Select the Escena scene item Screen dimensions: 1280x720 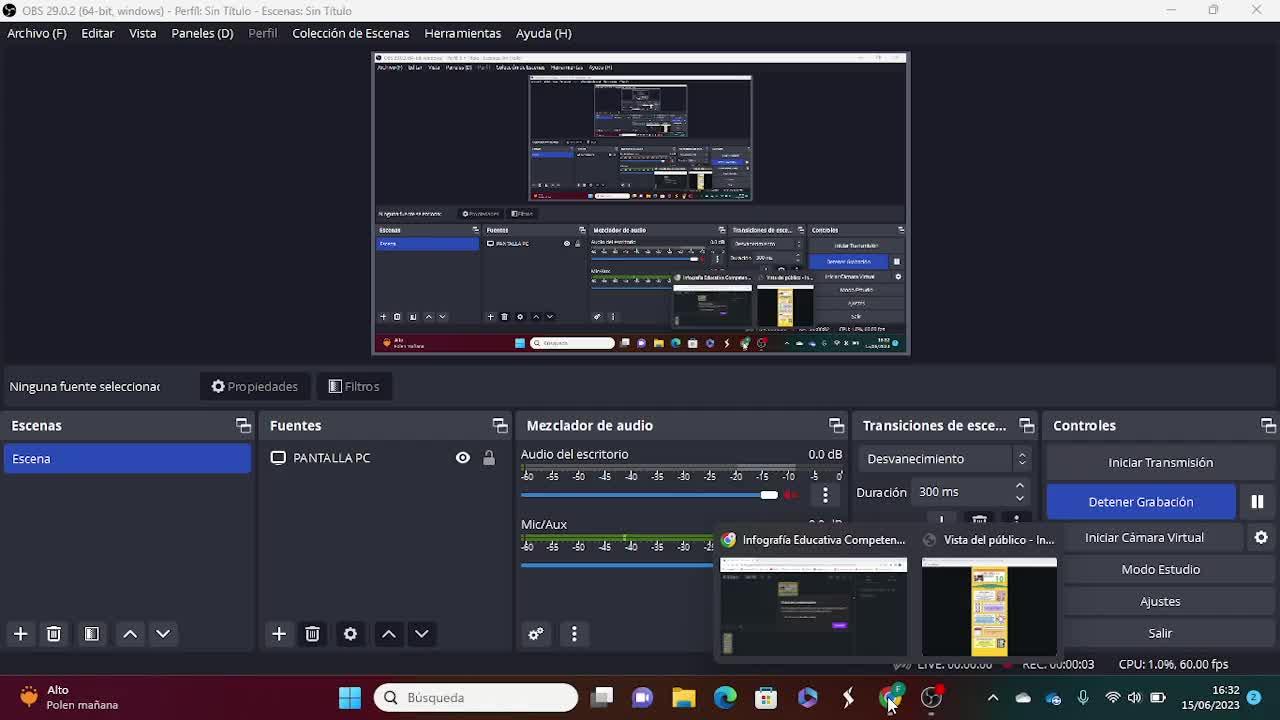pos(126,458)
